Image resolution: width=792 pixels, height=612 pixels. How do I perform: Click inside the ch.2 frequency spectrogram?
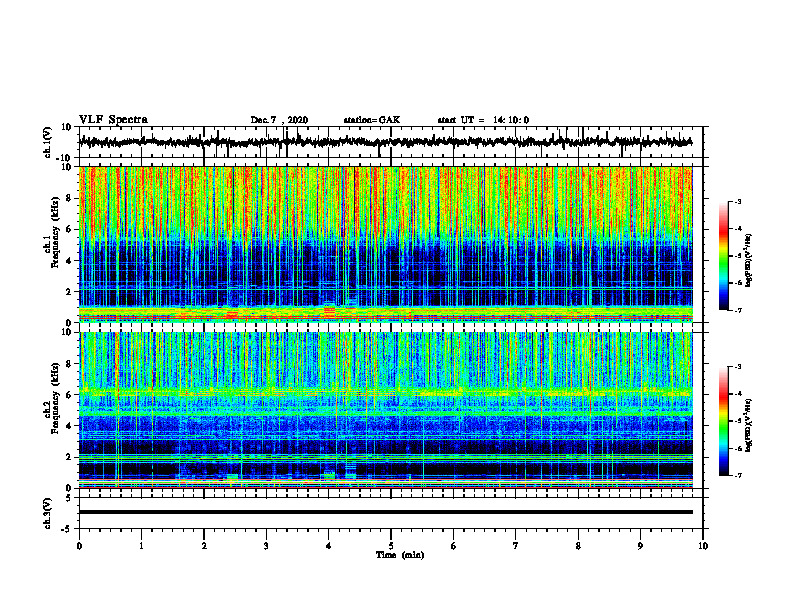385,410
